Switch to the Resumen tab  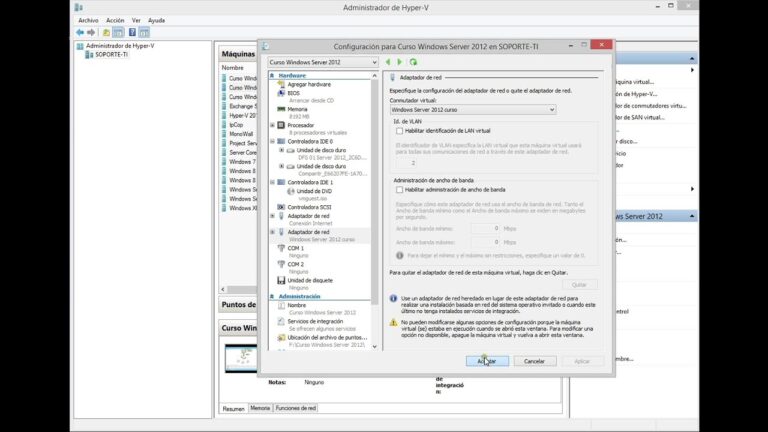[234, 408]
